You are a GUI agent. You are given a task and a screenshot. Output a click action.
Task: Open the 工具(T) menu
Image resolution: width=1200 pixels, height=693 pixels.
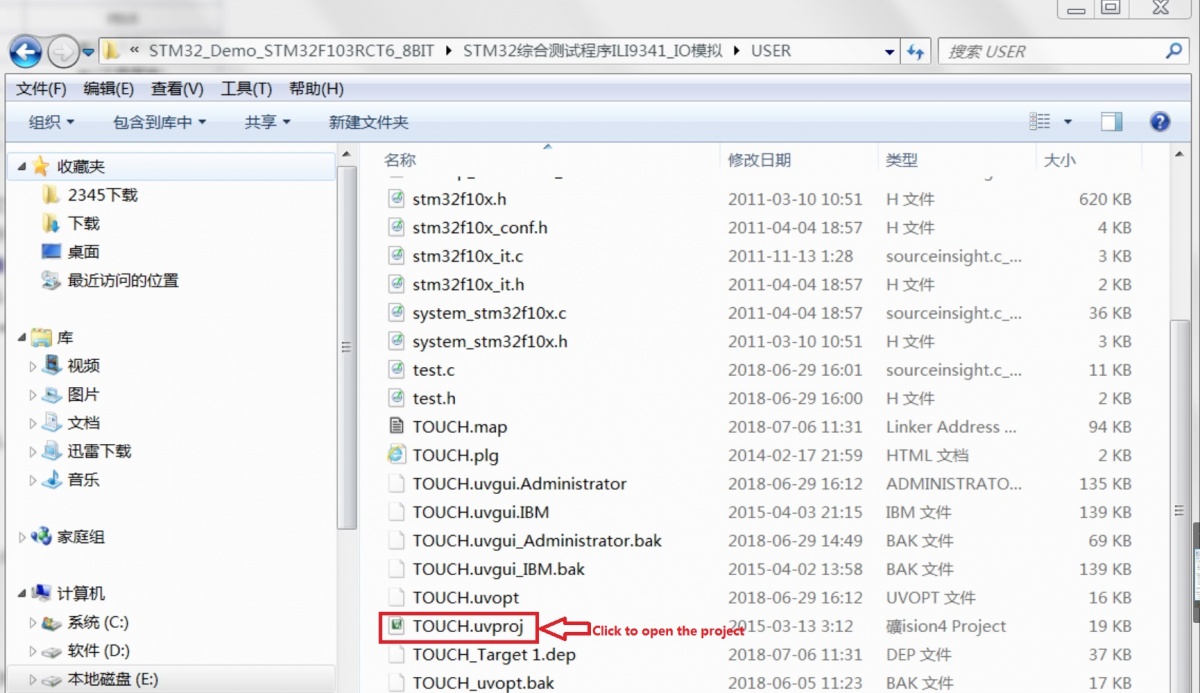coord(246,89)
